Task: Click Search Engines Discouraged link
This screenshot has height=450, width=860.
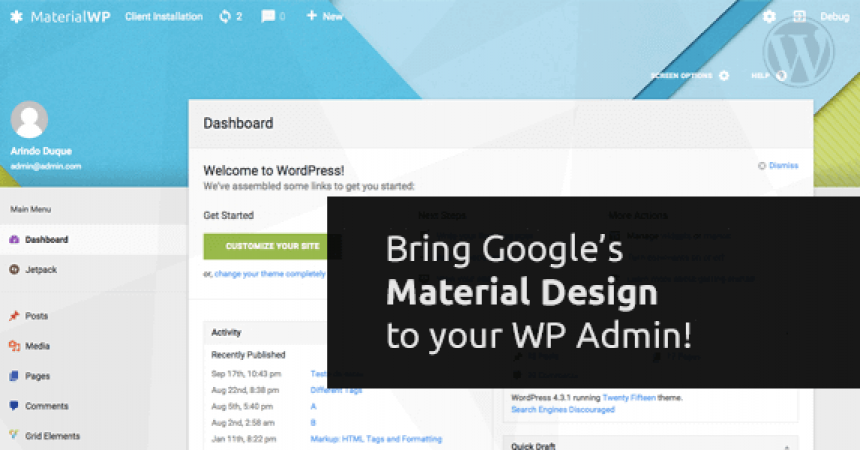Action: pyautogui.click(x=563, y=410)
